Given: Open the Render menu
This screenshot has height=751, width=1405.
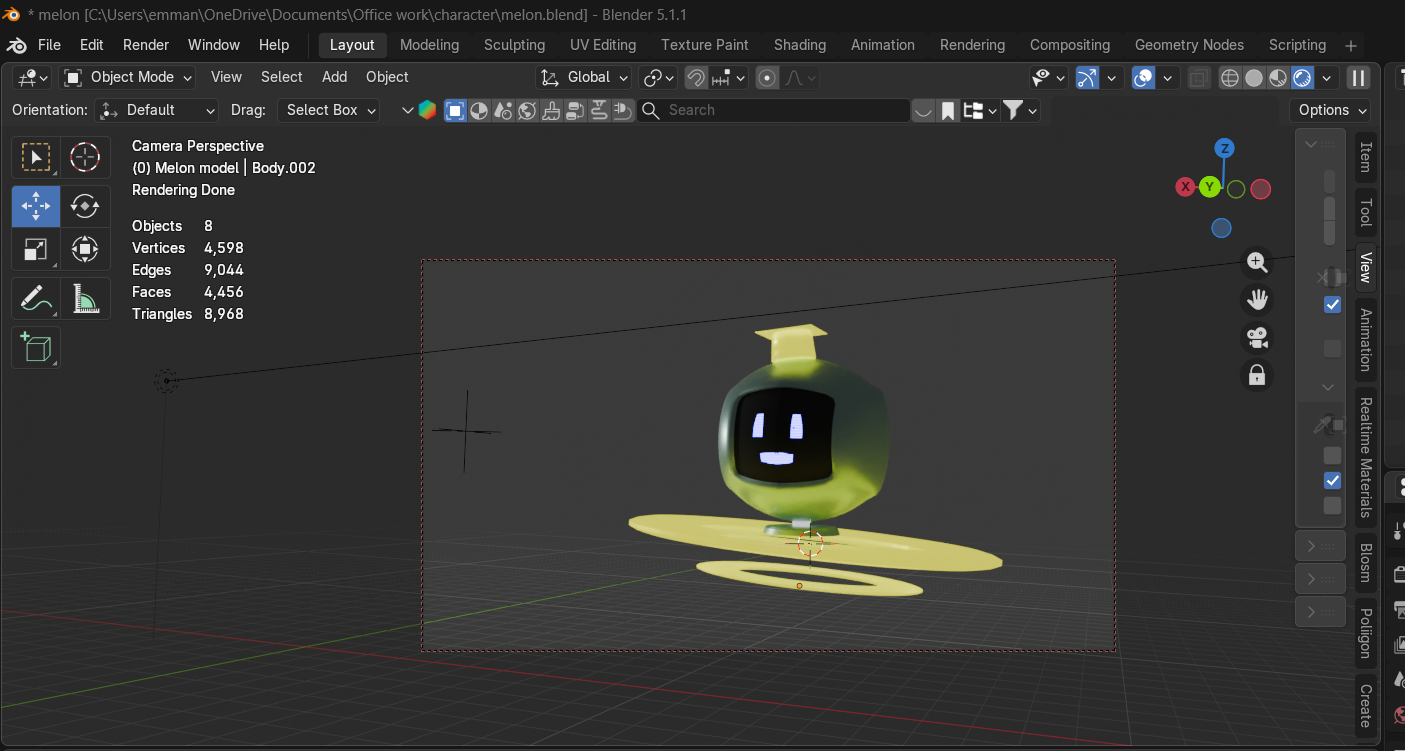Looking at the screenshot, I should [146, 45].
